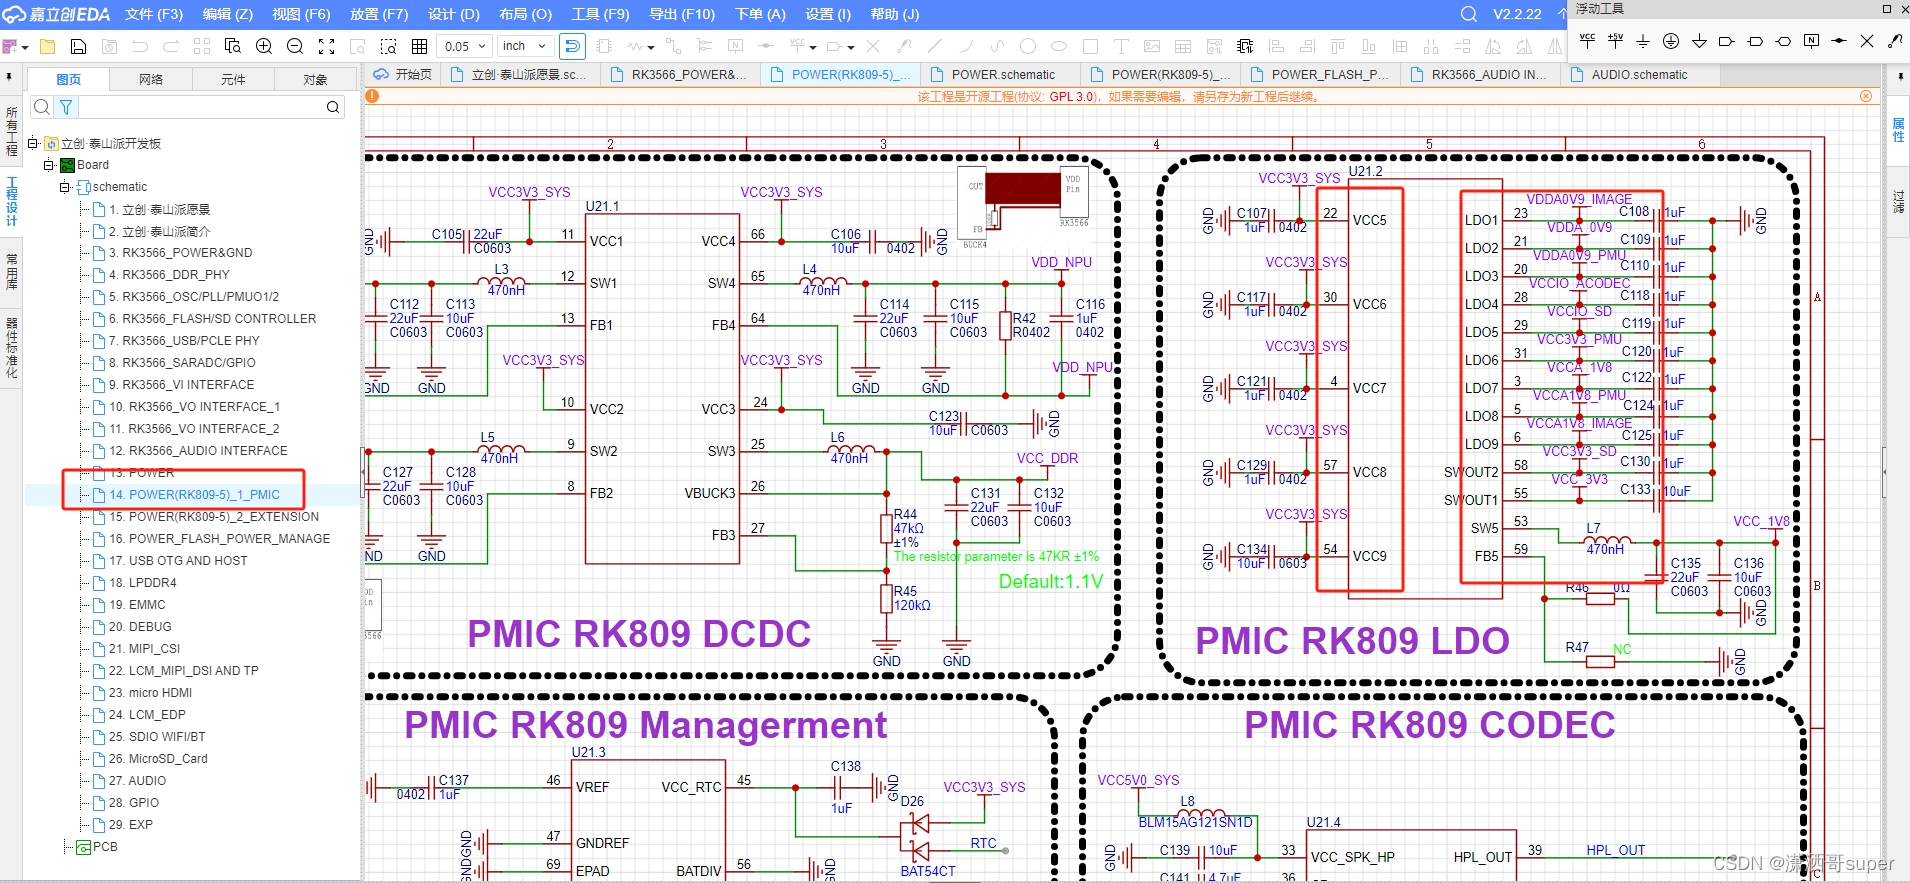Select page 16. POWER_FLASH_POWER_MANAGE in tree
The image size is (1910, 883).
pyautogui.click(x=219, y=538)
